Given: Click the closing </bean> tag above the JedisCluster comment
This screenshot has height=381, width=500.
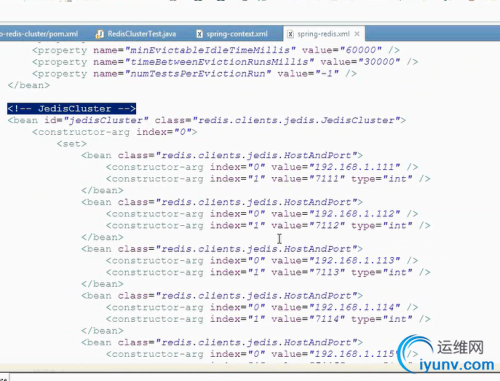Looking at the screenshot, I should point(29,85).
